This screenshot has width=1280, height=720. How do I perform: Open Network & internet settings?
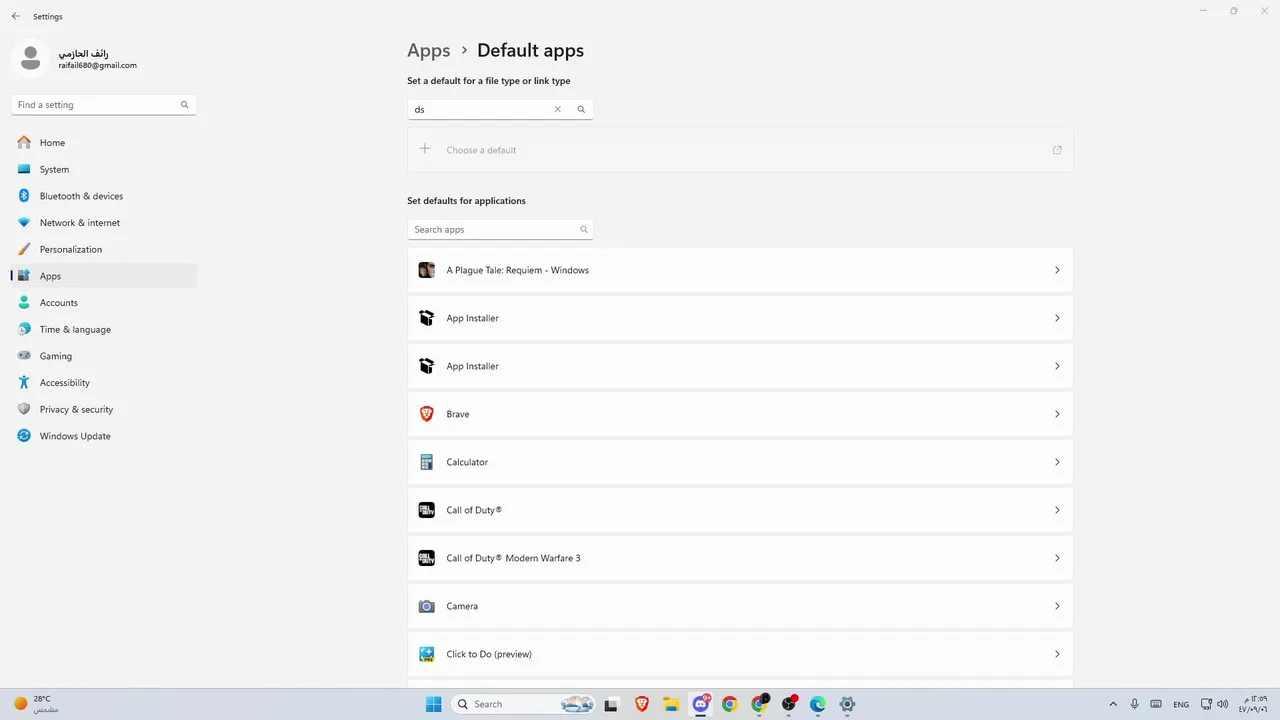click(104, 223)
